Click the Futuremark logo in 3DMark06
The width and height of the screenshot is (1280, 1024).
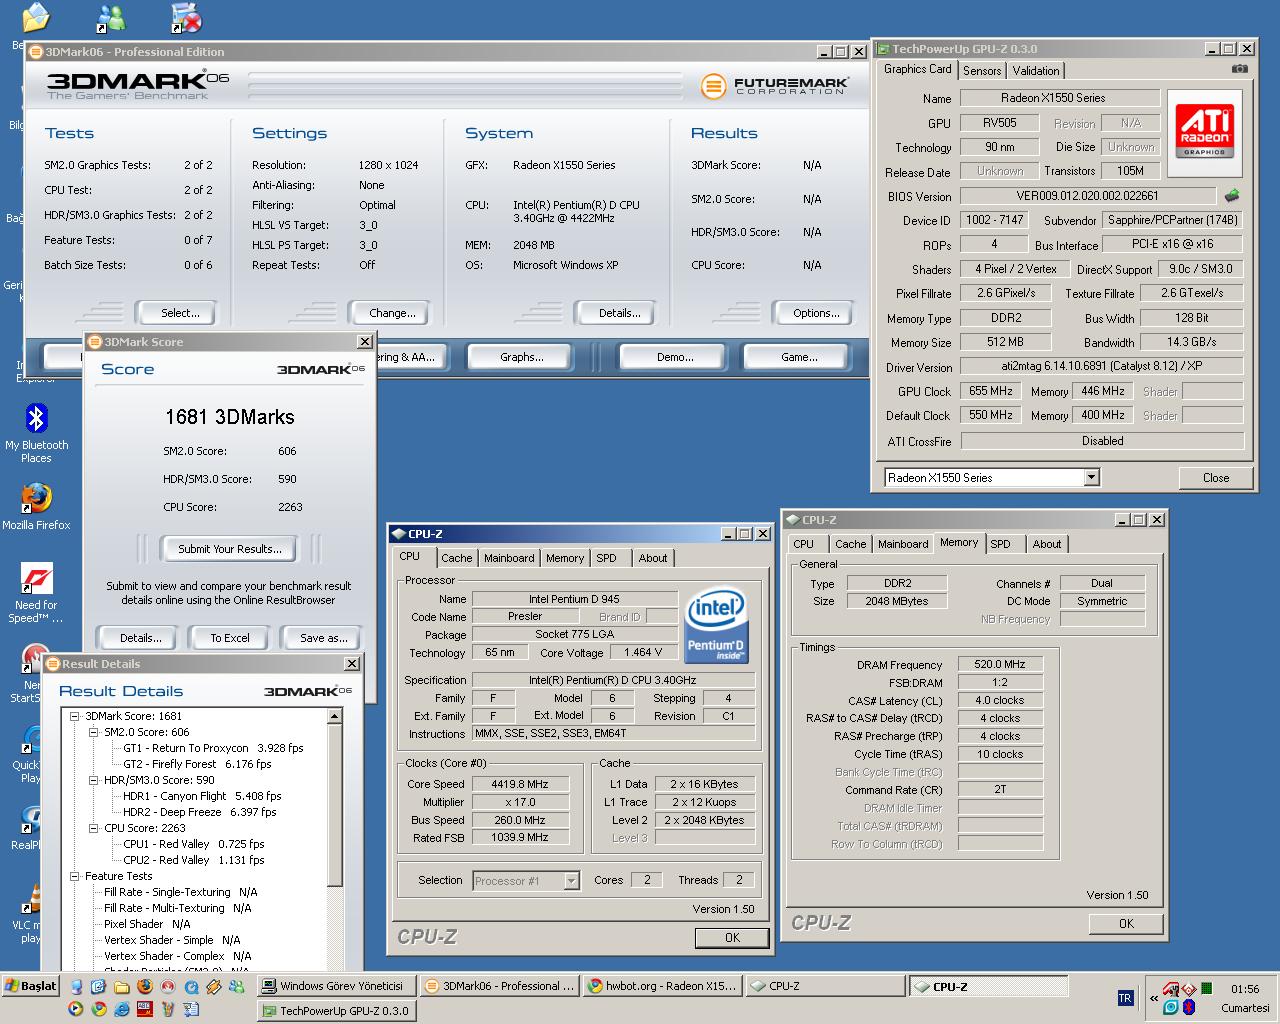[775, 86]
